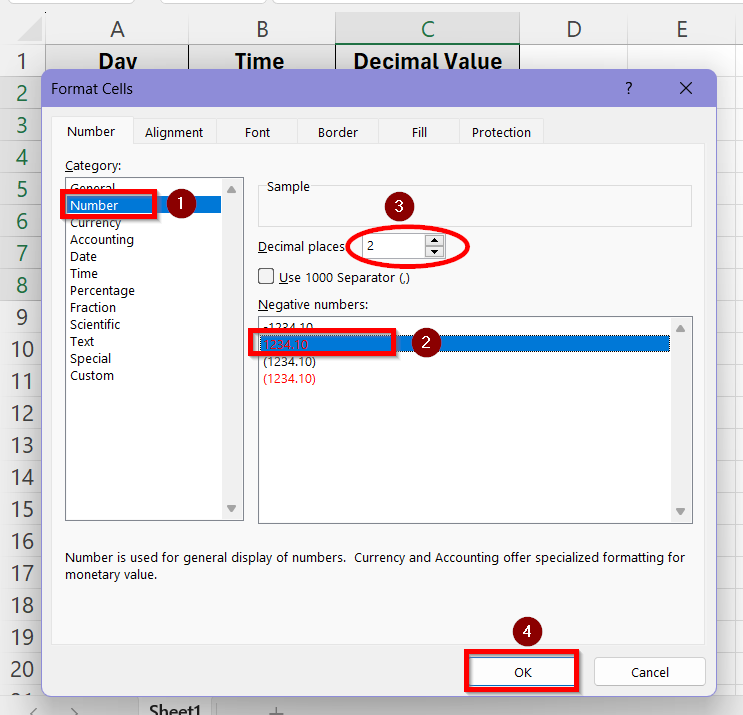743x715 pixels.
Task: Select column A header
Action: tap(117, 29)
